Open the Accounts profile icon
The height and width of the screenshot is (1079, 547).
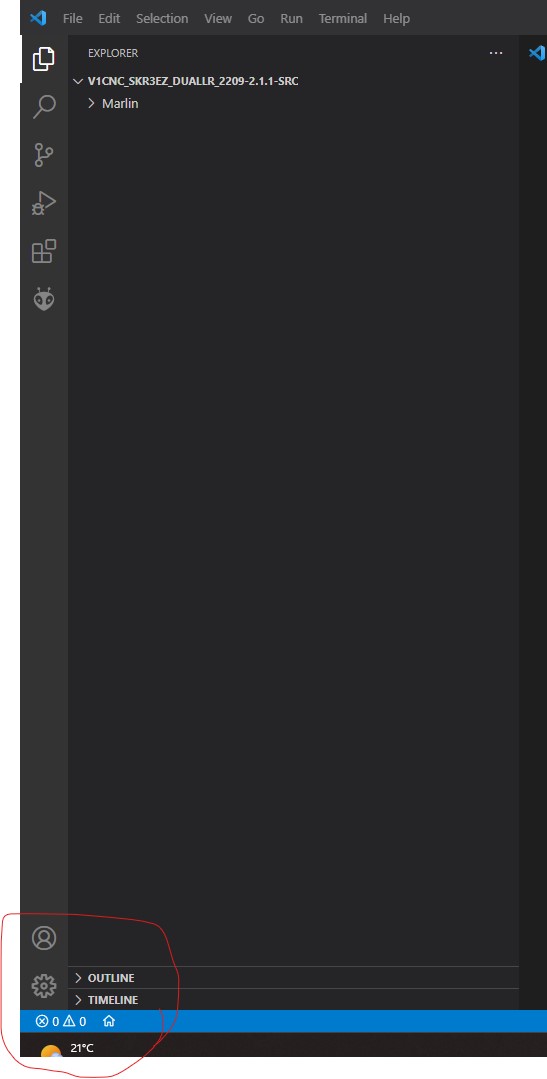pos(44,938)
